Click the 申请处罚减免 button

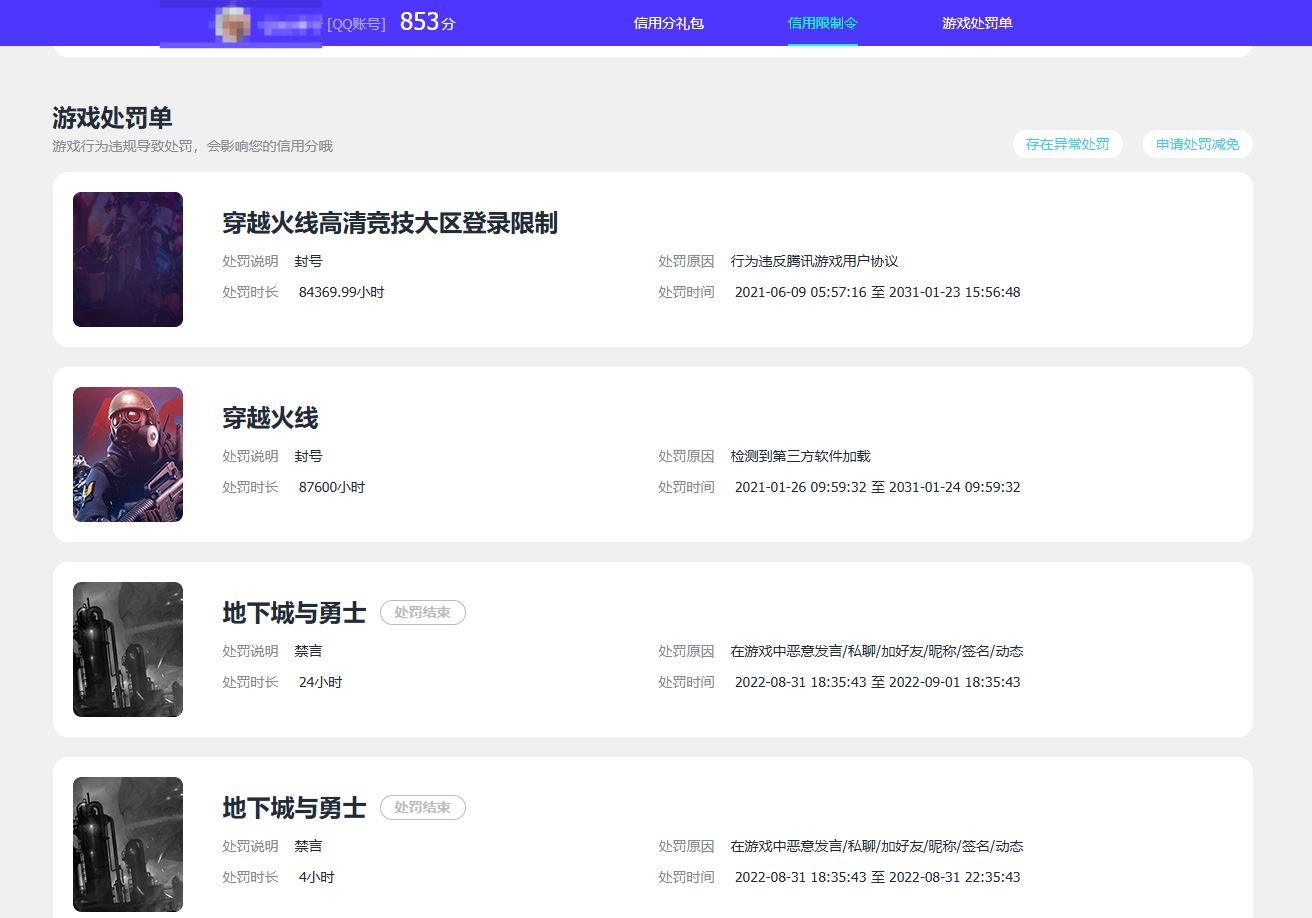(x=1198, y=144)
